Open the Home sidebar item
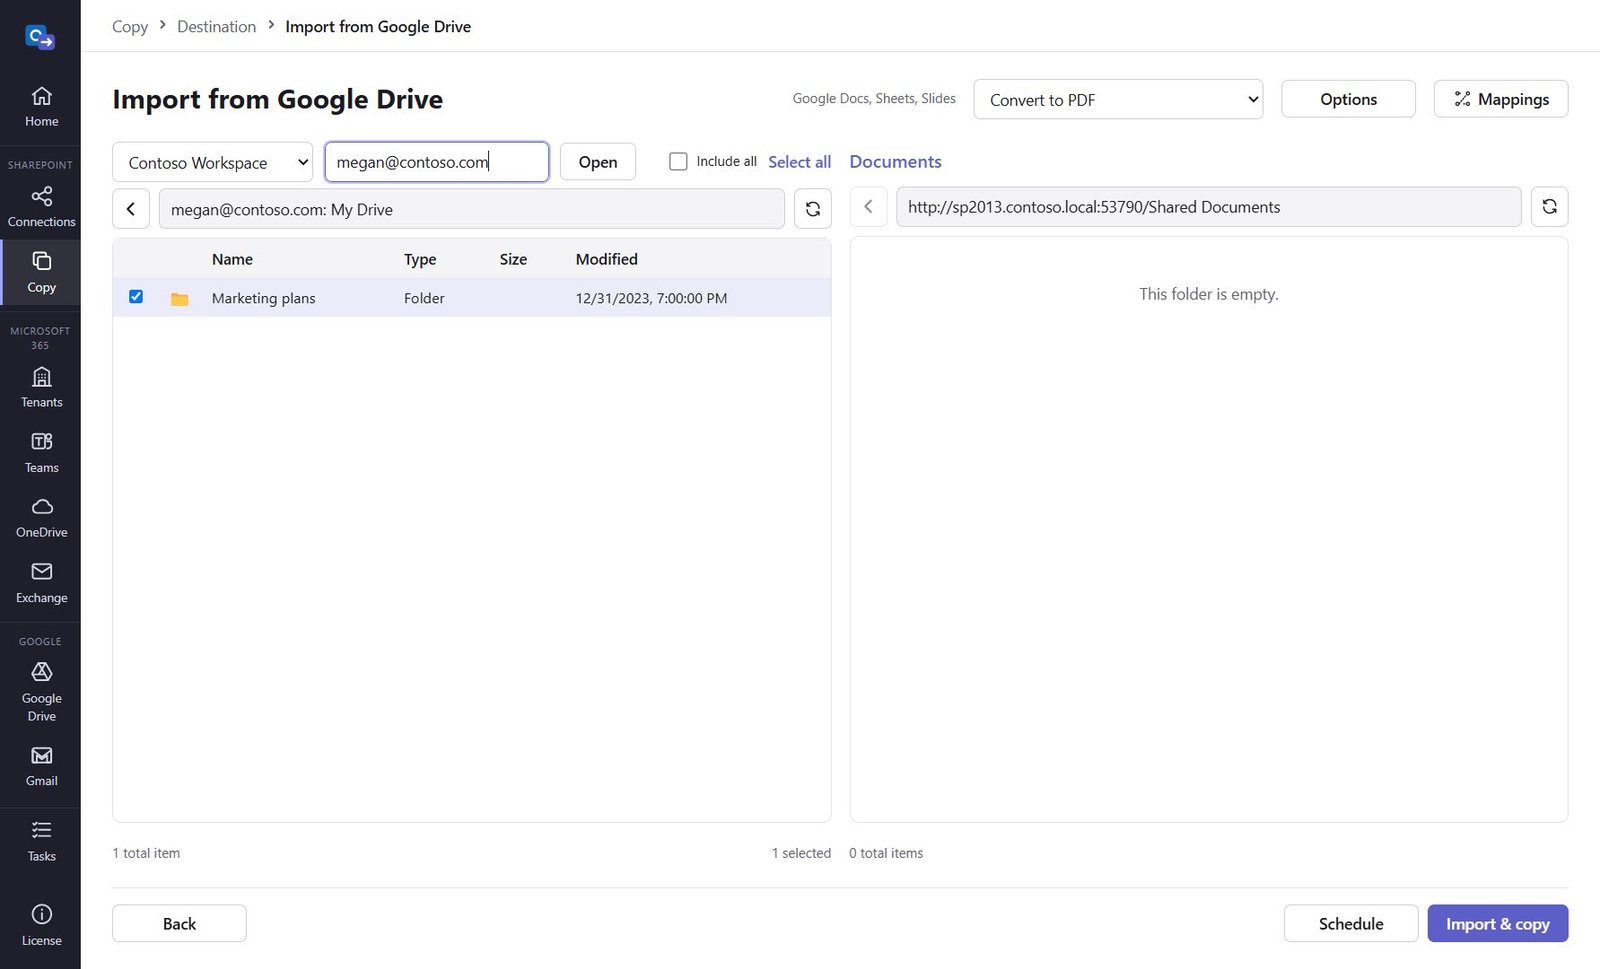 point(41,107)
